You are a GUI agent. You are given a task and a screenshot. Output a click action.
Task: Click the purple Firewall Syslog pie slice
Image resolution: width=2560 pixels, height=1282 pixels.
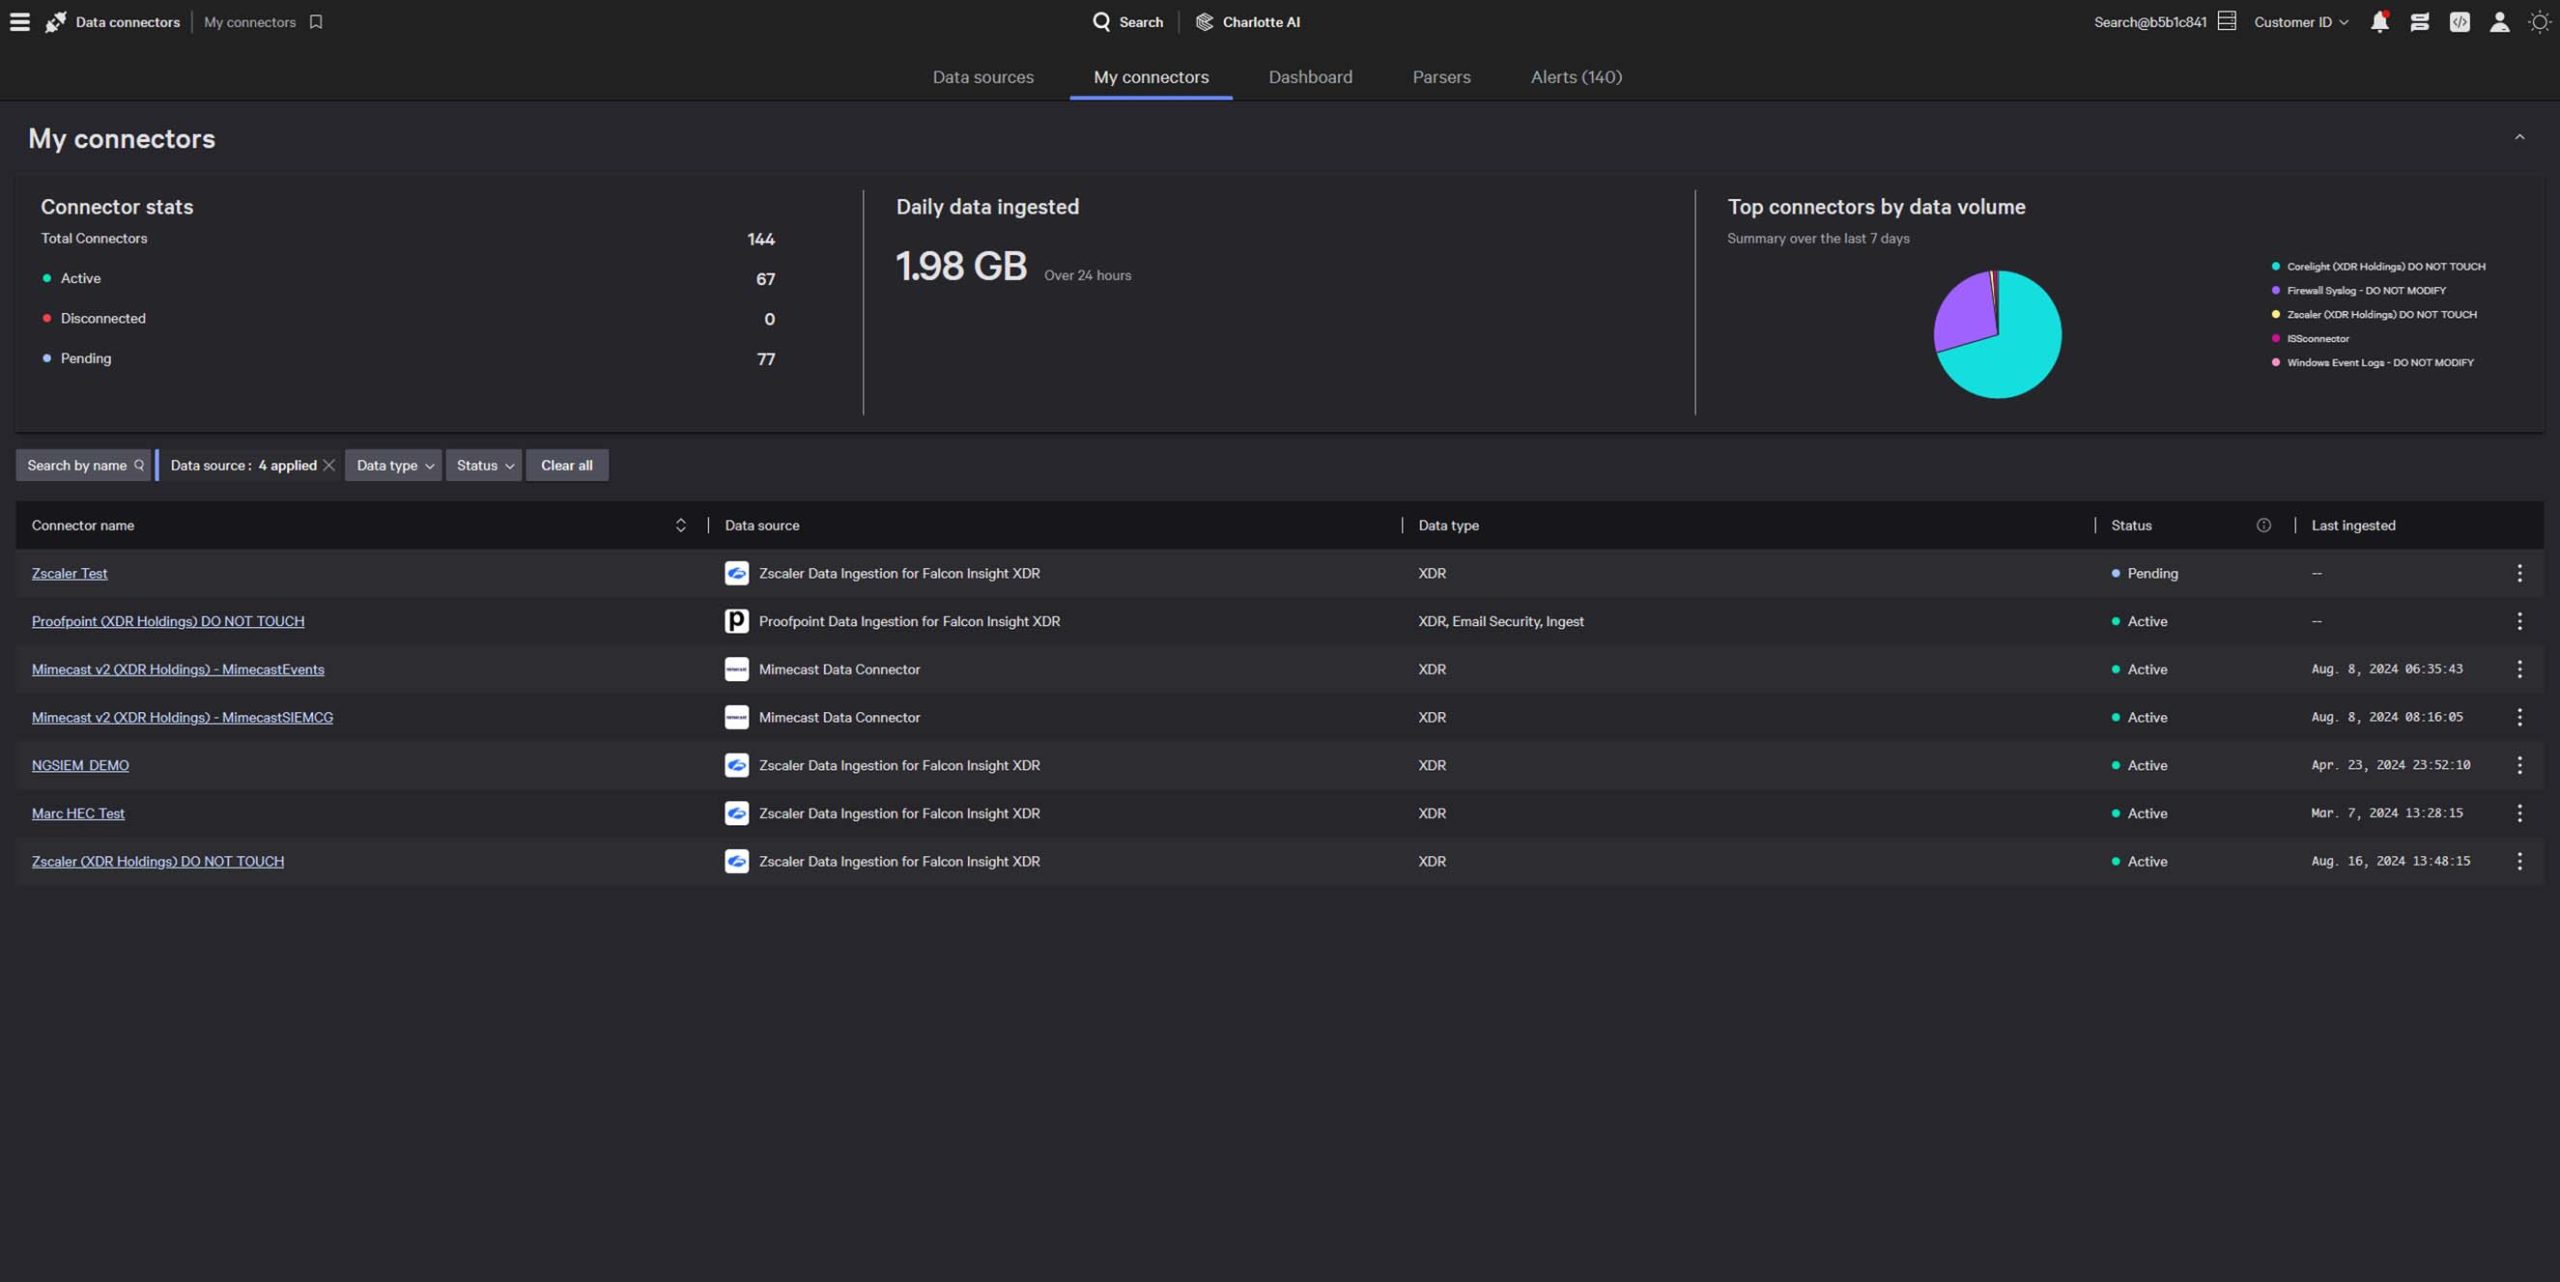[x=1966, y=310]
